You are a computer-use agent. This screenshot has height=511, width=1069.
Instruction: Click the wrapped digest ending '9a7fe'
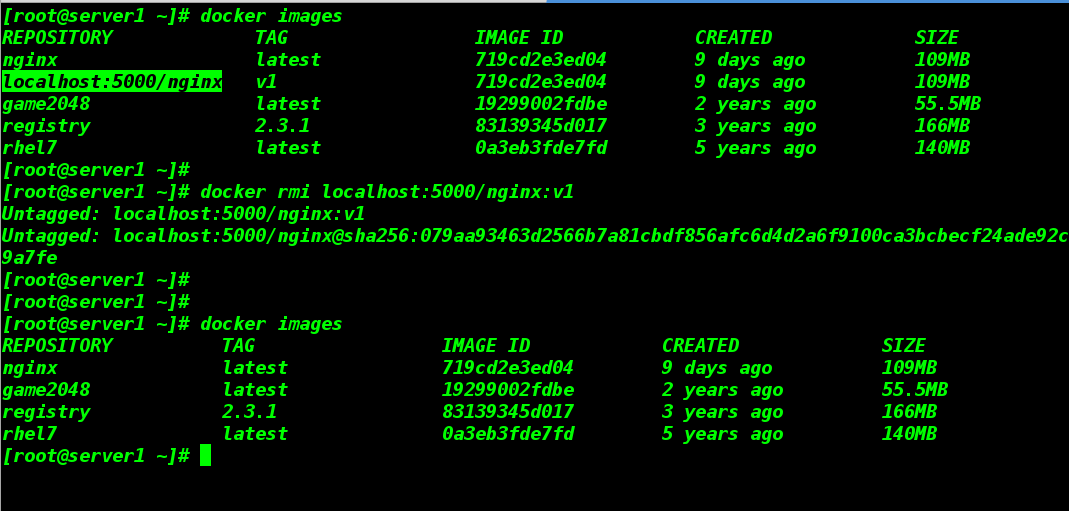pos(29,258)
